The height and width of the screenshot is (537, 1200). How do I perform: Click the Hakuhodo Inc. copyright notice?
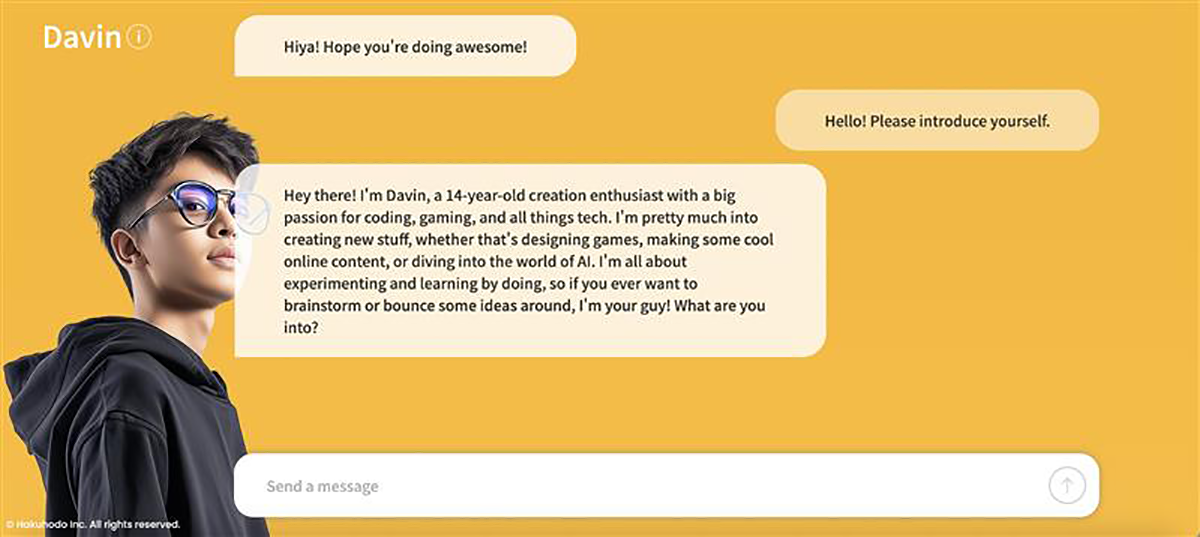(93, 524)
